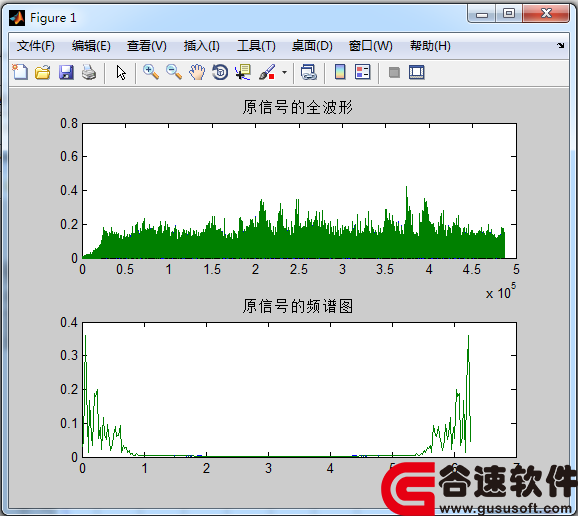Activate the Zoom Out magnifier tool

(174, 72)
